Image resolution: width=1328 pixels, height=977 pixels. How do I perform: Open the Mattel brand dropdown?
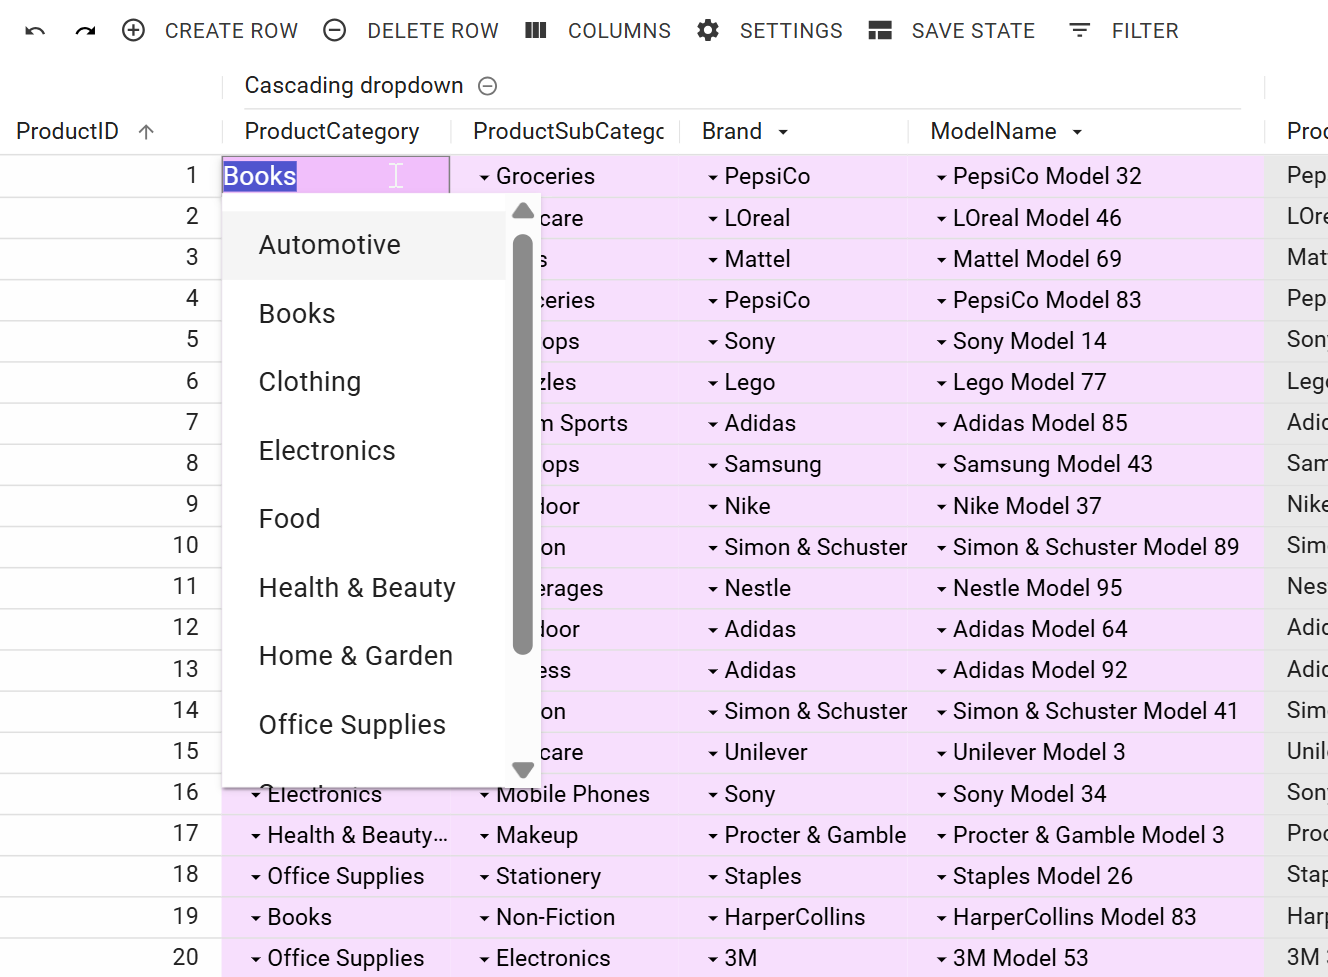[713, 260]
